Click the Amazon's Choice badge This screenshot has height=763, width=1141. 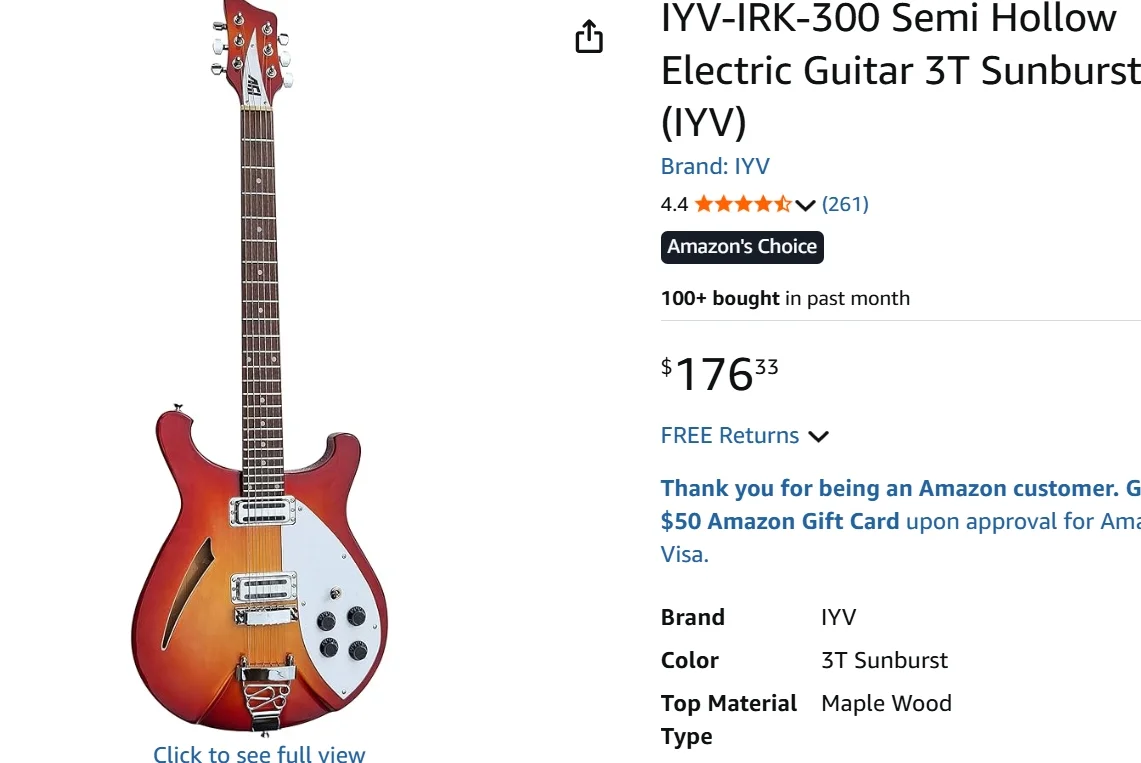pos(742,246)
